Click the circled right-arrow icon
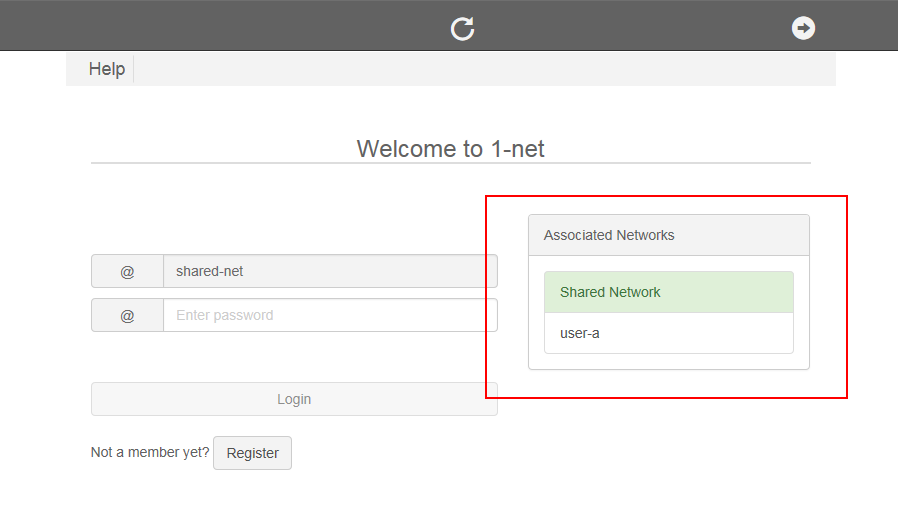The image size is (898, 511). click(x=803, y=28)
